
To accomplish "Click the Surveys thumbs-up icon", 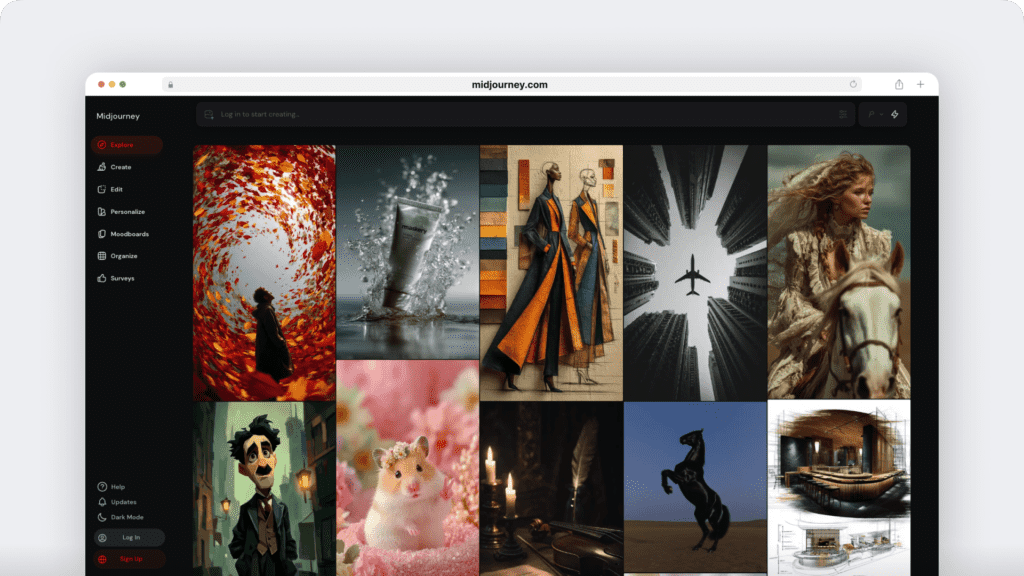I will [102, 278].
